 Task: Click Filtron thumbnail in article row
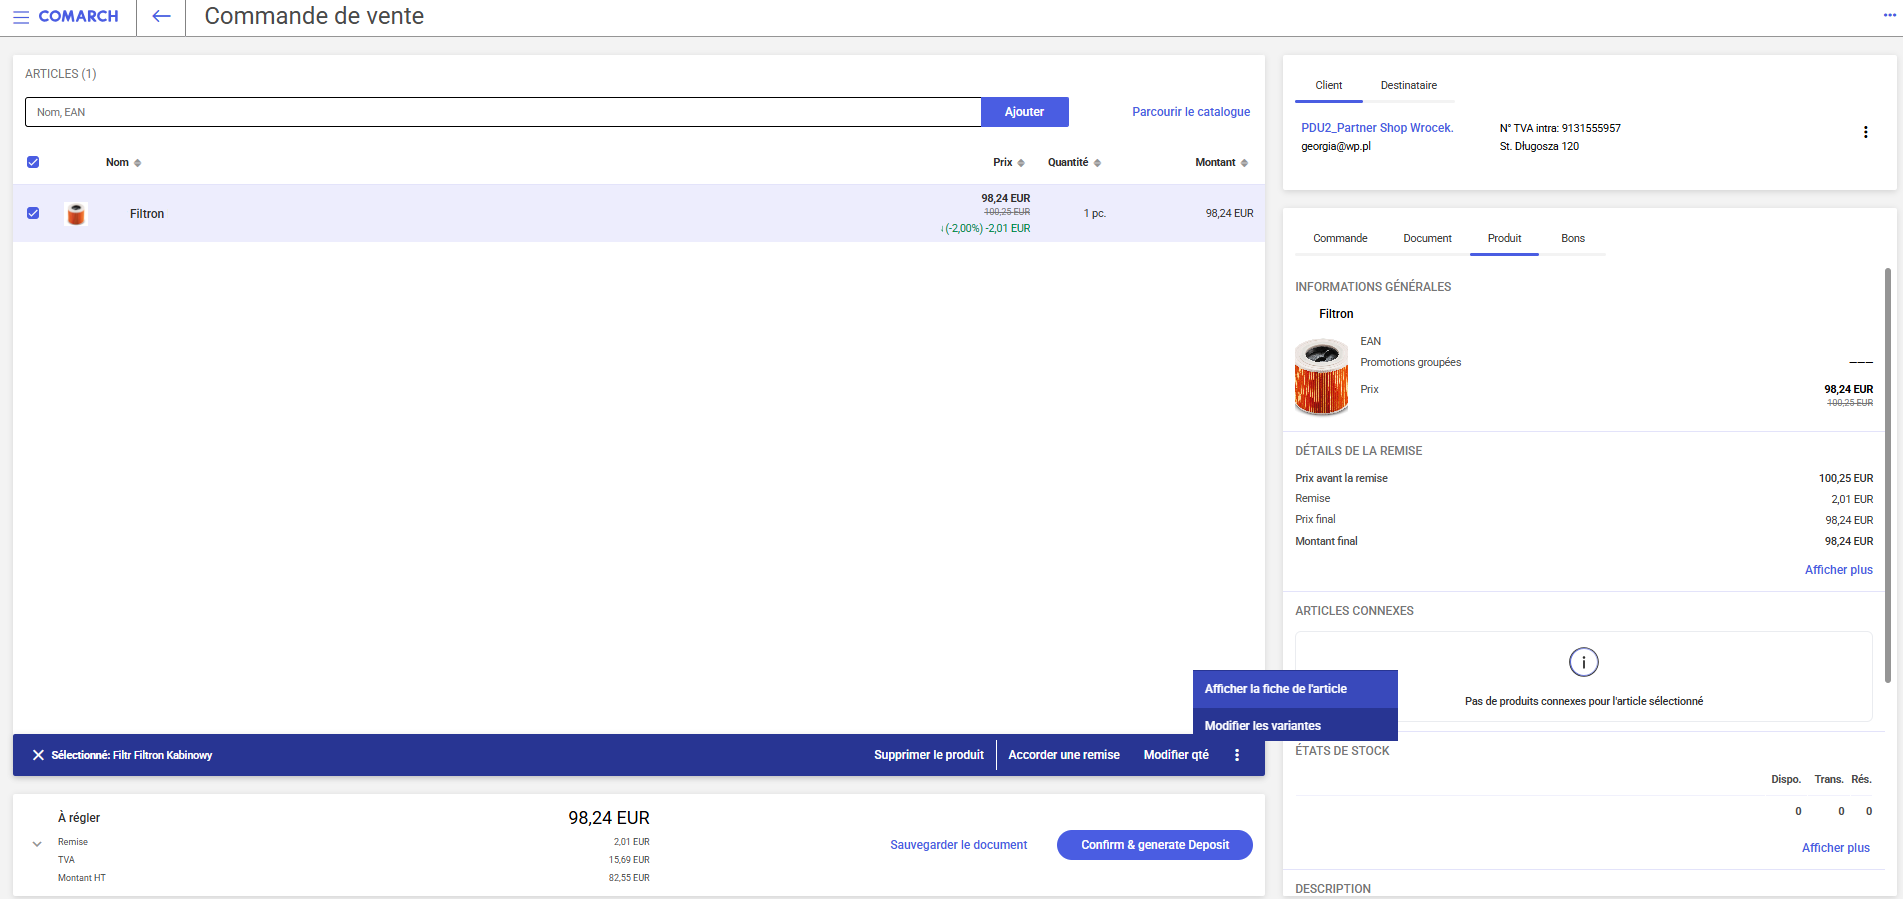tap(76, 214)
